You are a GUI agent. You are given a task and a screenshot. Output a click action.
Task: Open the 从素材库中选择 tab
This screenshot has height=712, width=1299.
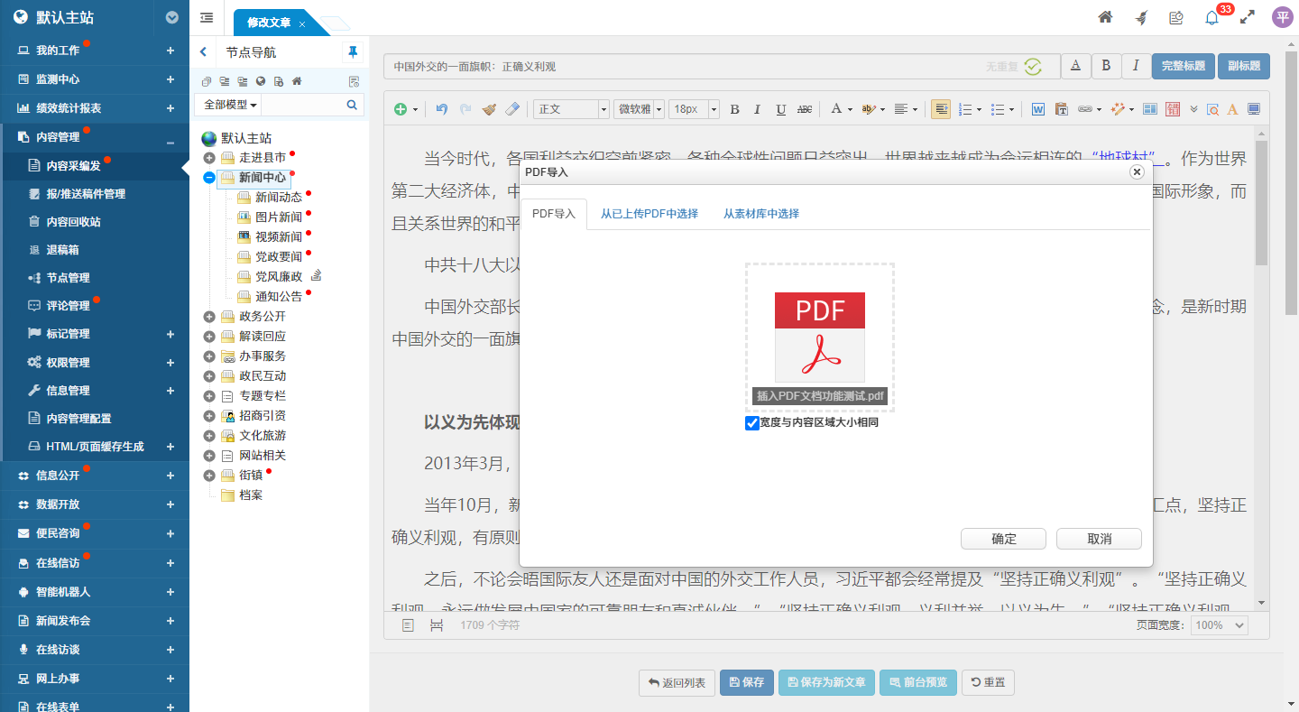pyautogui.click(x=761, y=214)
